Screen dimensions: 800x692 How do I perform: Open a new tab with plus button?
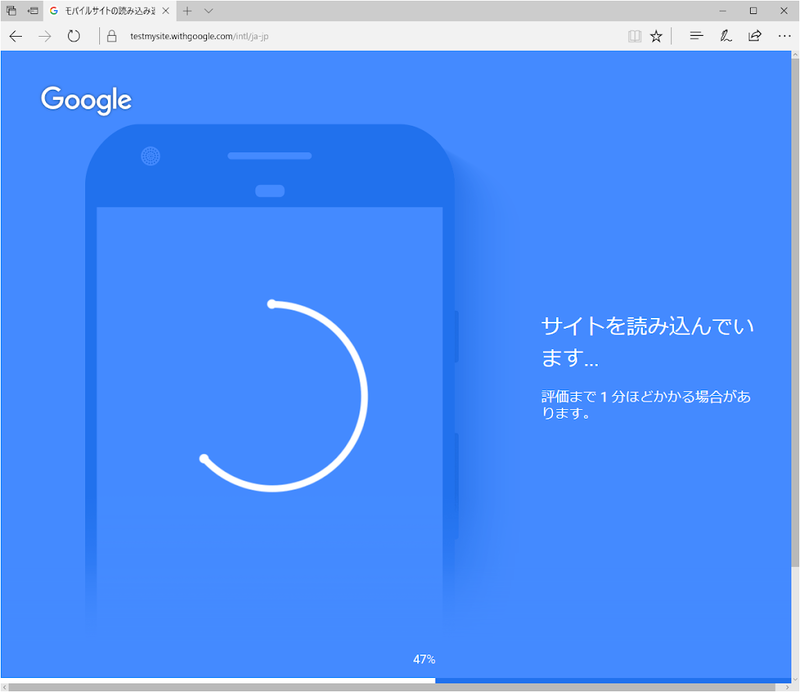coord(187,11)
